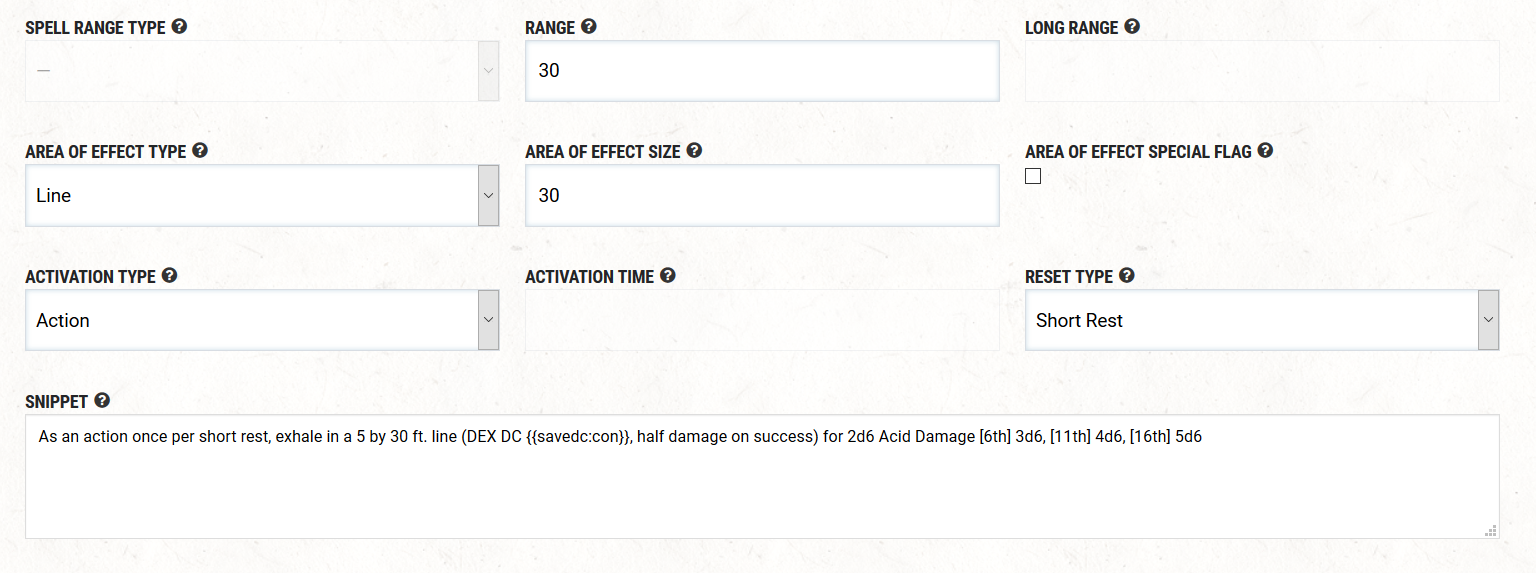1536x573 pixels.
Task: Enable the Area of Effect Special Flag checkbox
Action: (x=1033, y=176)
